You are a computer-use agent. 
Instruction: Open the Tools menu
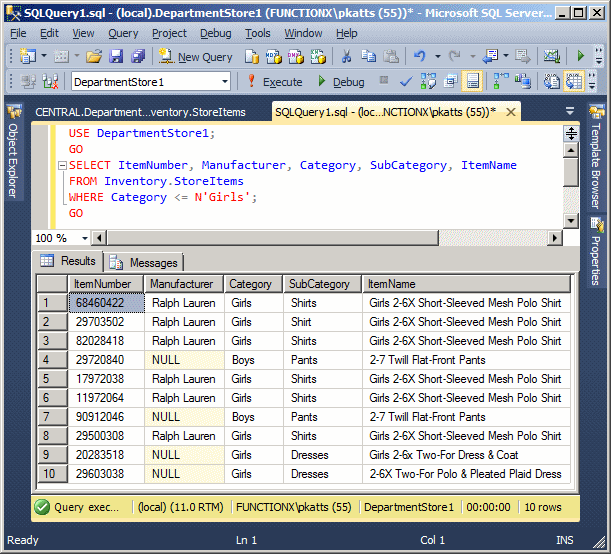point(257,34)
